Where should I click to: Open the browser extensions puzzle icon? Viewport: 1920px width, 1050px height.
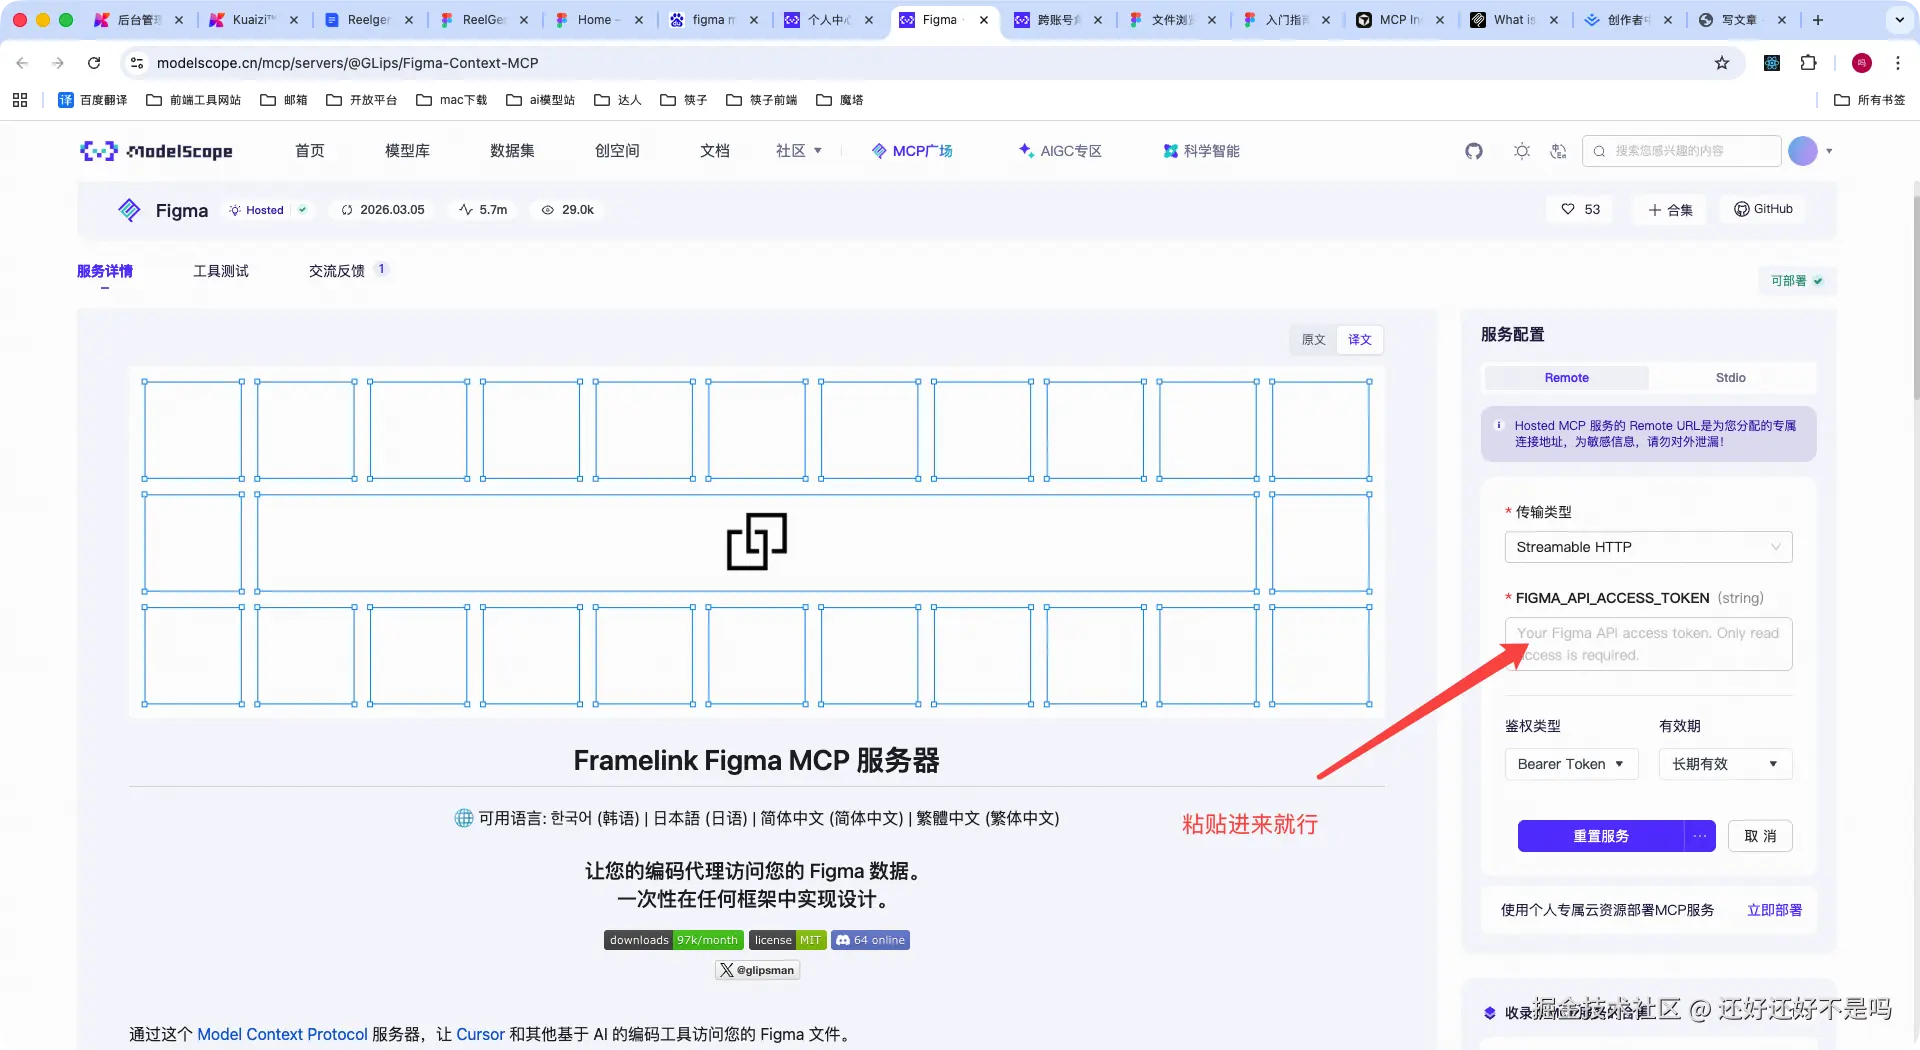1808,63
